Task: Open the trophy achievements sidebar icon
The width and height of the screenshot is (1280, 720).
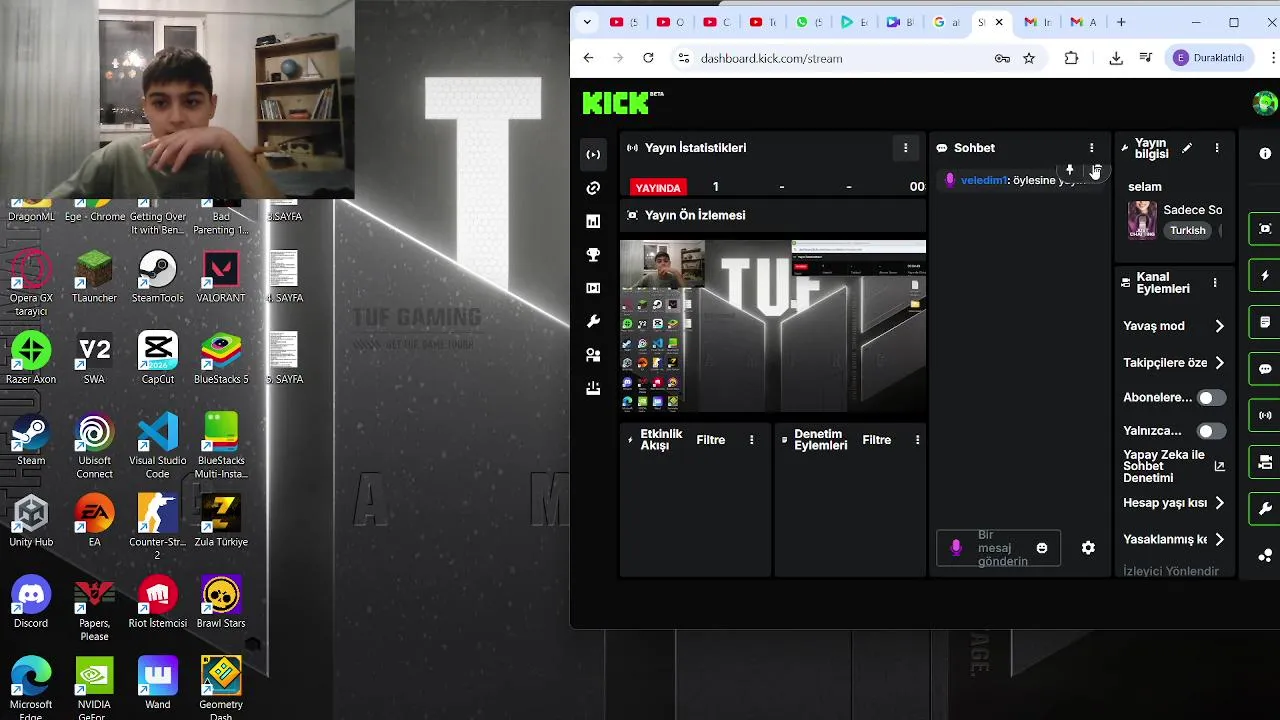Action: (593, 255)
